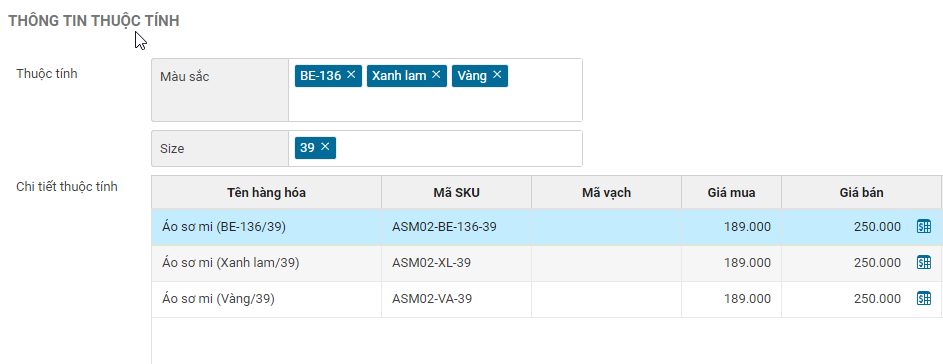
Task: Click the Mã vạch column header
Action: pyautogui.click(x=606, y=193)
